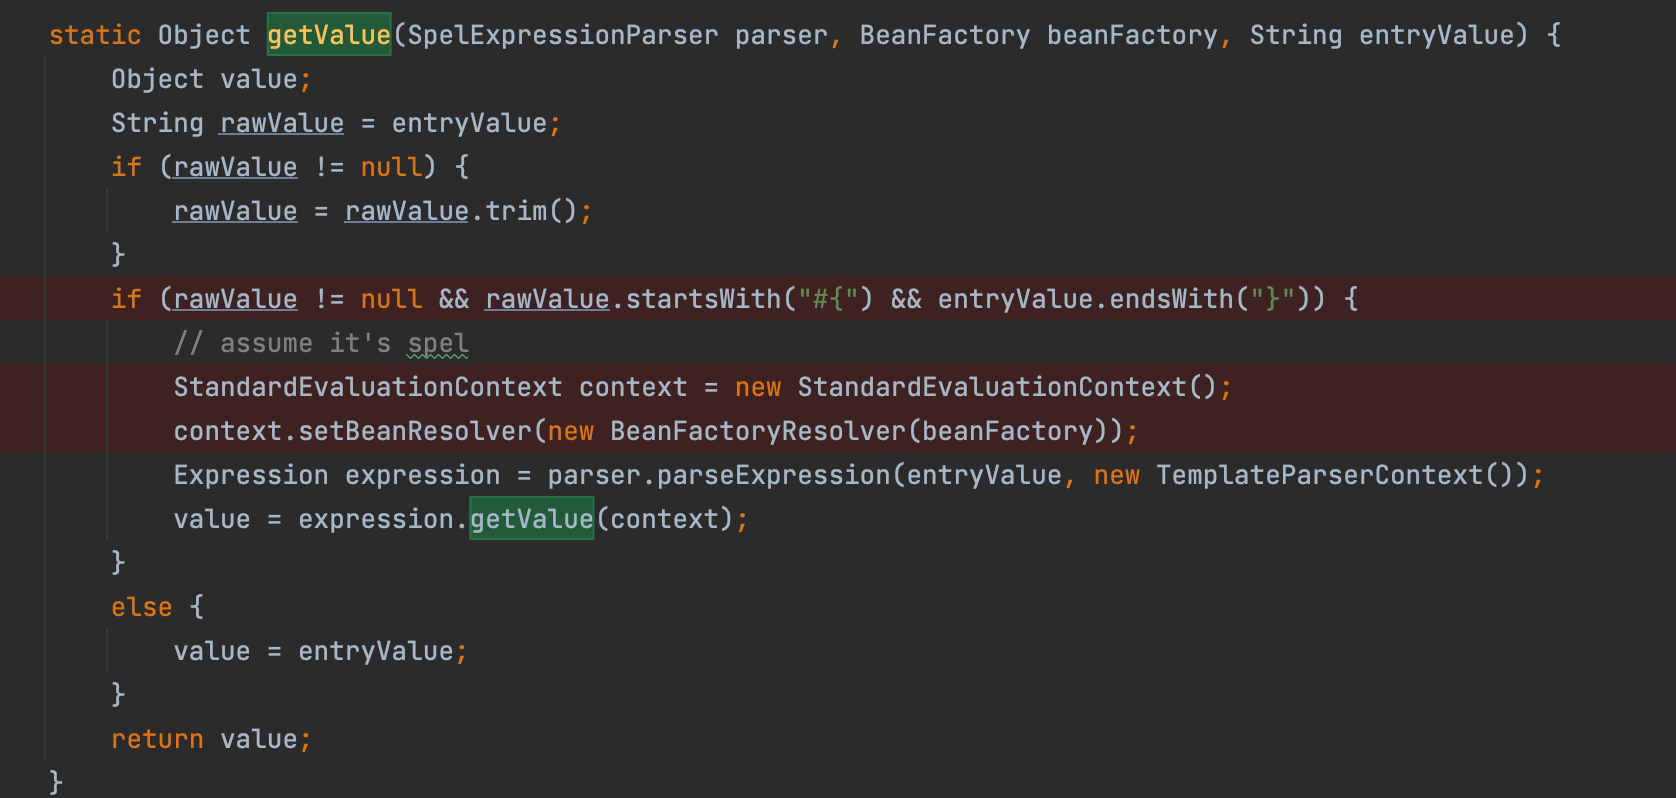This screenshot has width=1676, height=798.
Task: Click the trim() method call
Action: coord(532,211)
